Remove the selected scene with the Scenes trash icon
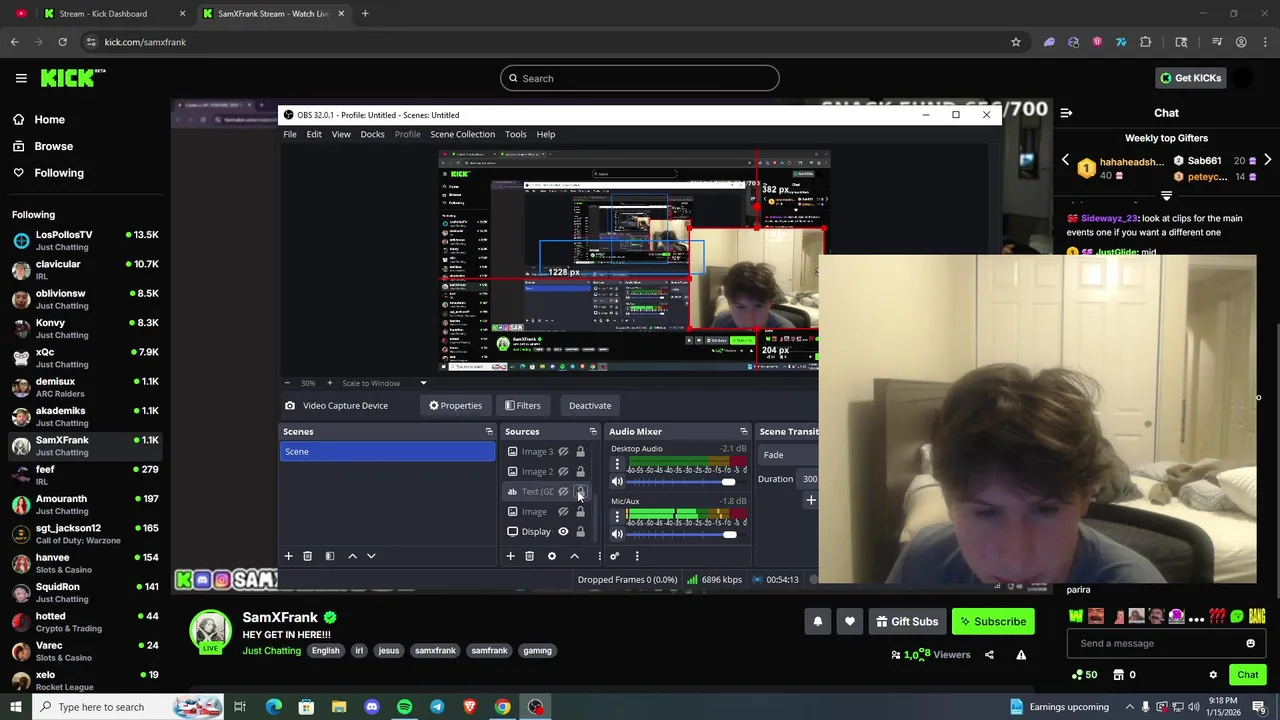Image resolution: width=1280 pixels, height=720 pixels. coord(307,556)
